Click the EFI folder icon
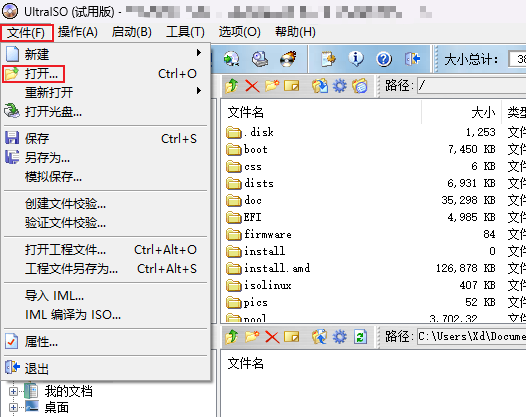Image resolution: width=526 pixels, height=417 pixels. pos(233,217)
